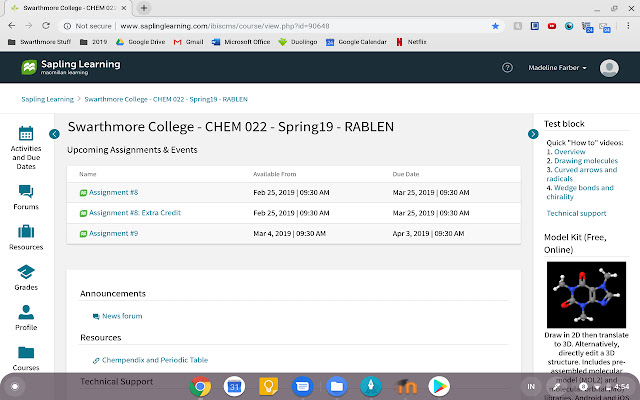
Task: Open the Duolingo bookmark
Action: tap(298, 42)
